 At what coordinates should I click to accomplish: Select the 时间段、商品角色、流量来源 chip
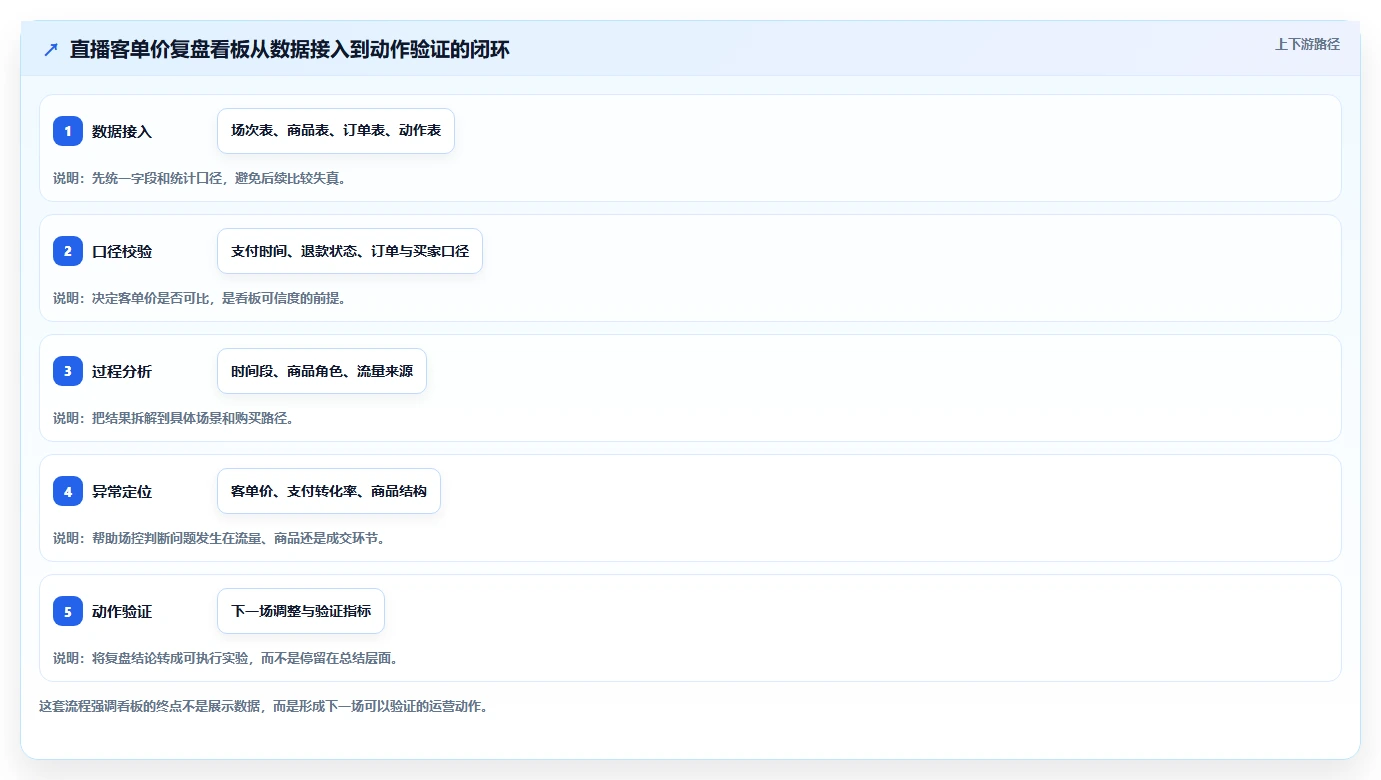322,371
